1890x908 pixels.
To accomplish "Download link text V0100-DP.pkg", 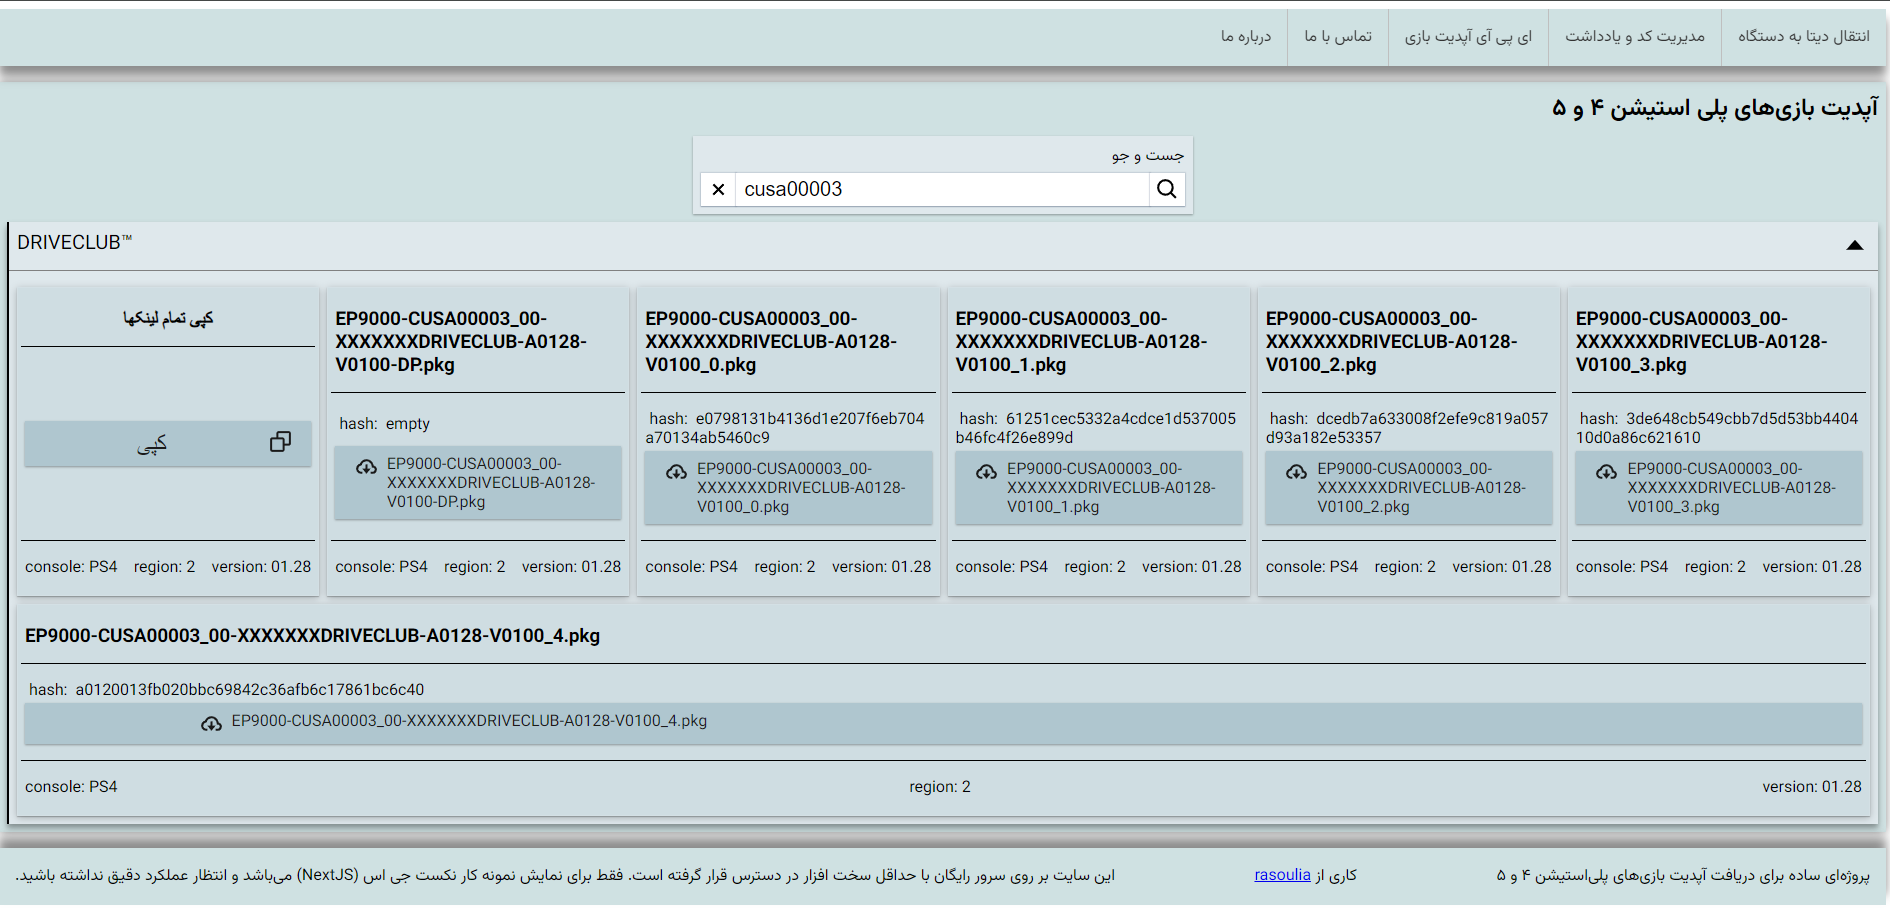I will click(x=490, y=483).
